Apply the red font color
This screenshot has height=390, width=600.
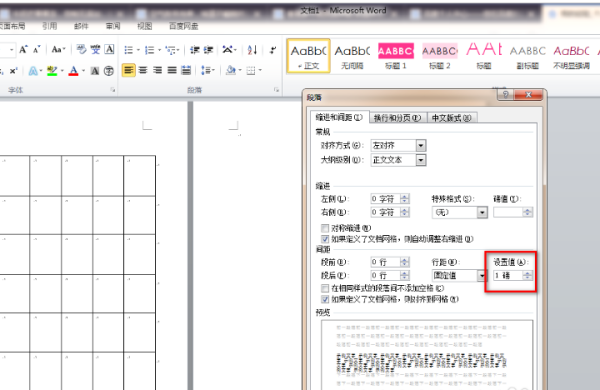pos(73,71)
